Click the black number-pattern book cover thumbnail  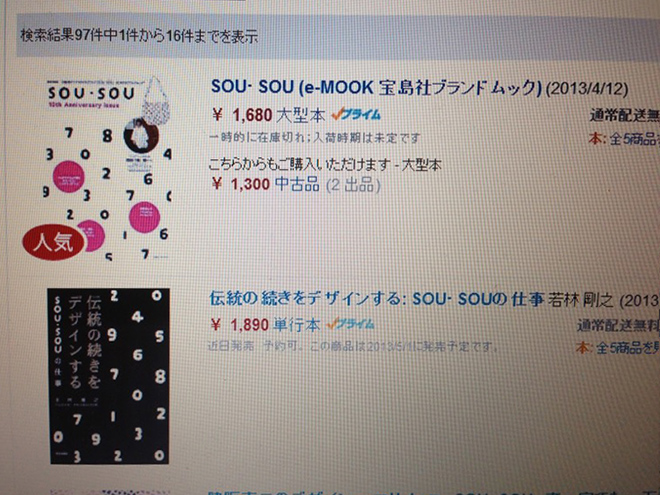(x=109, y=376)
